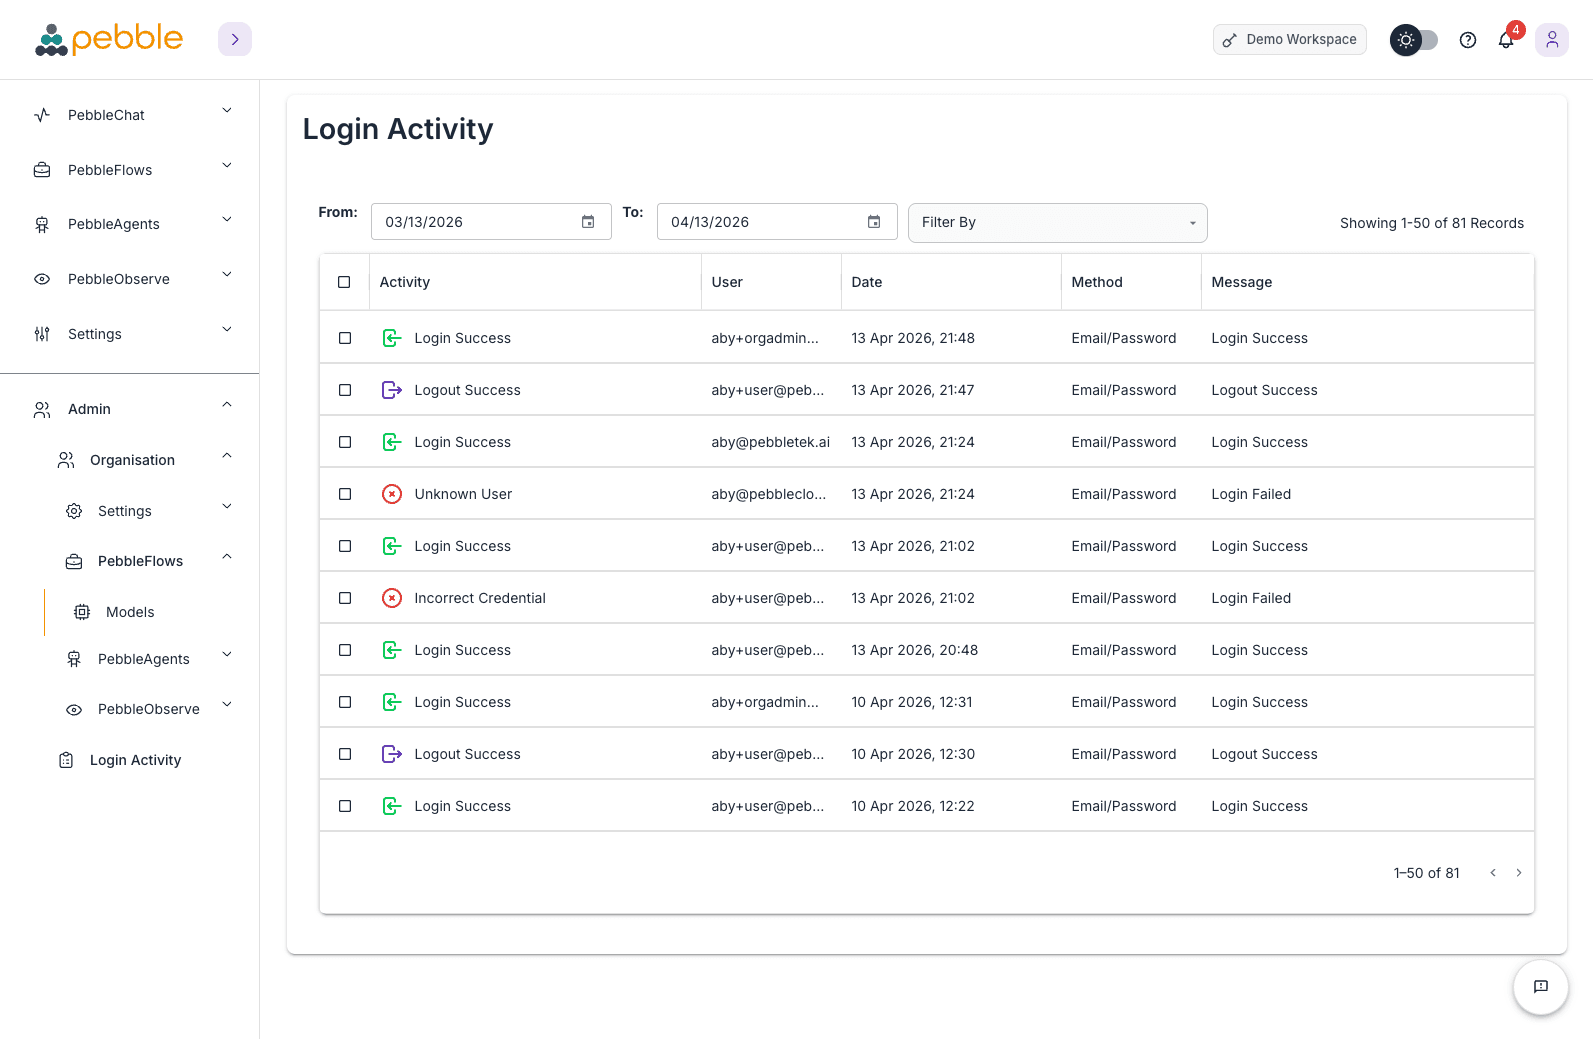Click the Organisation people icon

pyautogui.click(x=66, y=460)
